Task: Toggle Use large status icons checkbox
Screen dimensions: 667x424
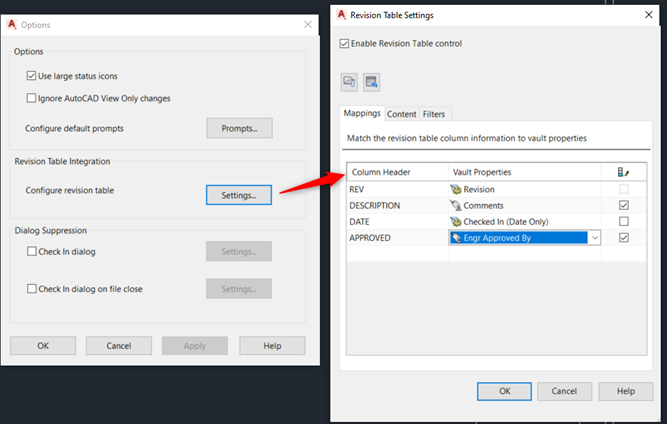Action: [x=31, y=76]
